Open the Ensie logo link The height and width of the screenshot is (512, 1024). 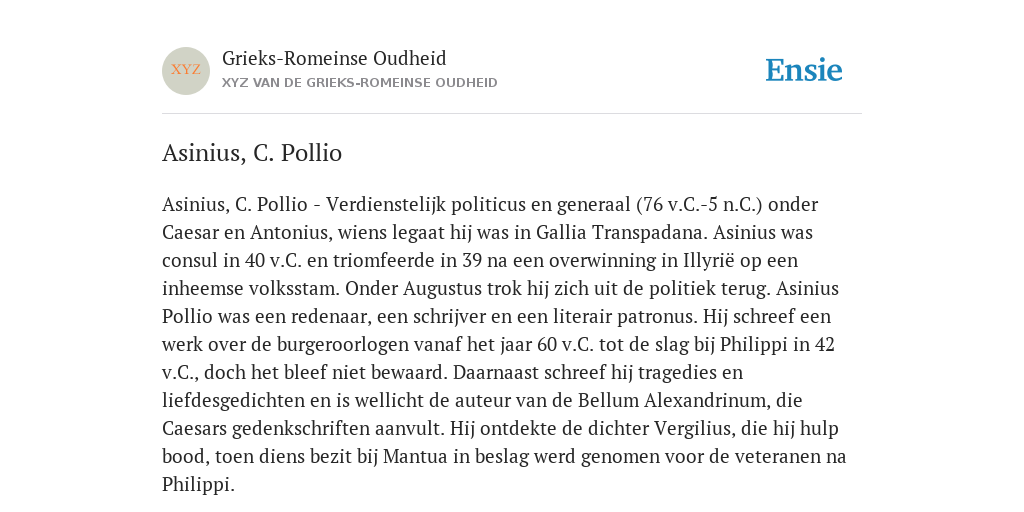(x=804, y=70)
